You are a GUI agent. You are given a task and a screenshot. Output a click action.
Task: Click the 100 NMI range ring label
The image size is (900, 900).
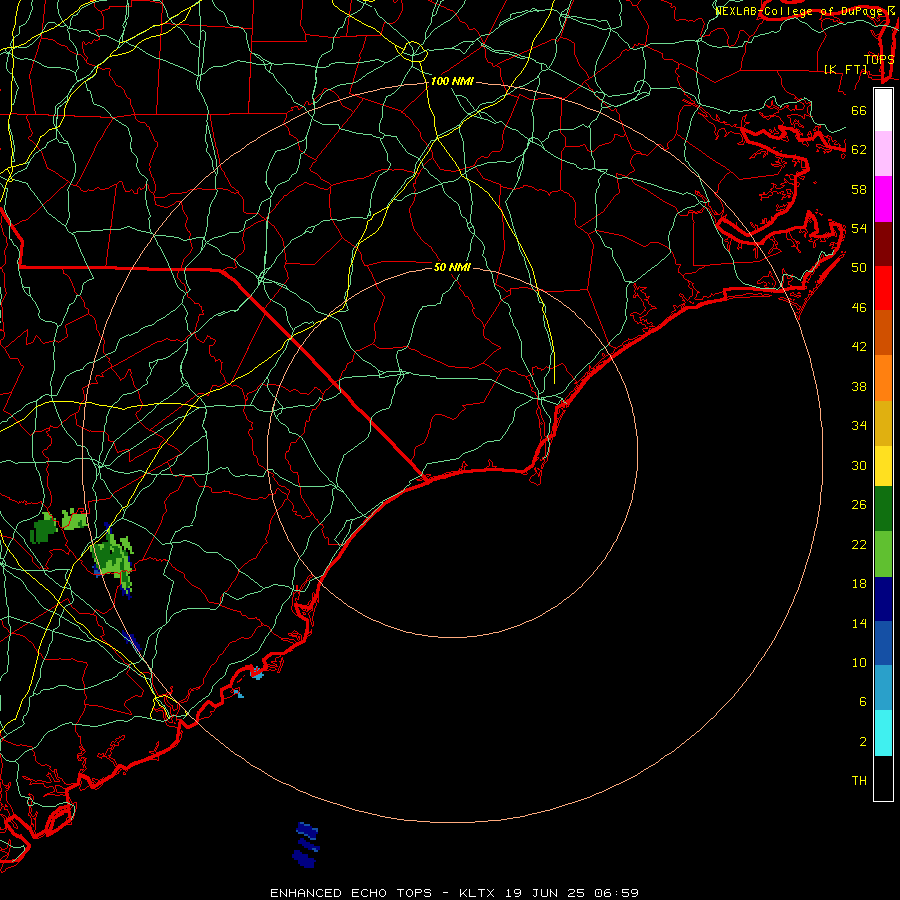pos(452,82)
